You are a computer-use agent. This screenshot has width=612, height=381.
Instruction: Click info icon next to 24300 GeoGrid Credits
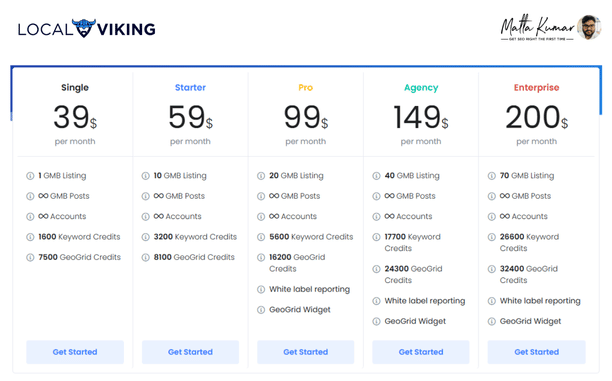tap(376, 269)
